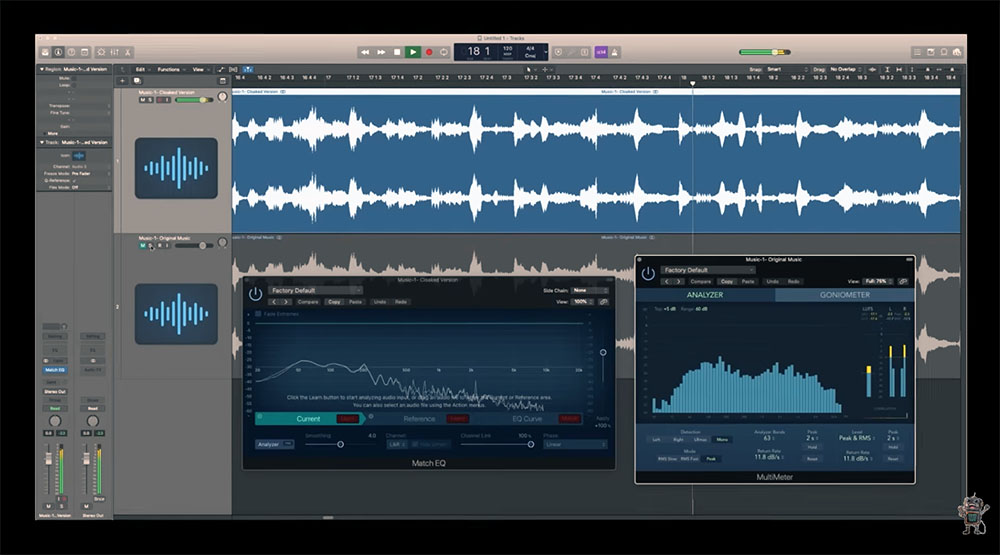The width and height of the screenshot is (1000, 555).
Task: Open Smart Controls button
Action: click(101, 52)
